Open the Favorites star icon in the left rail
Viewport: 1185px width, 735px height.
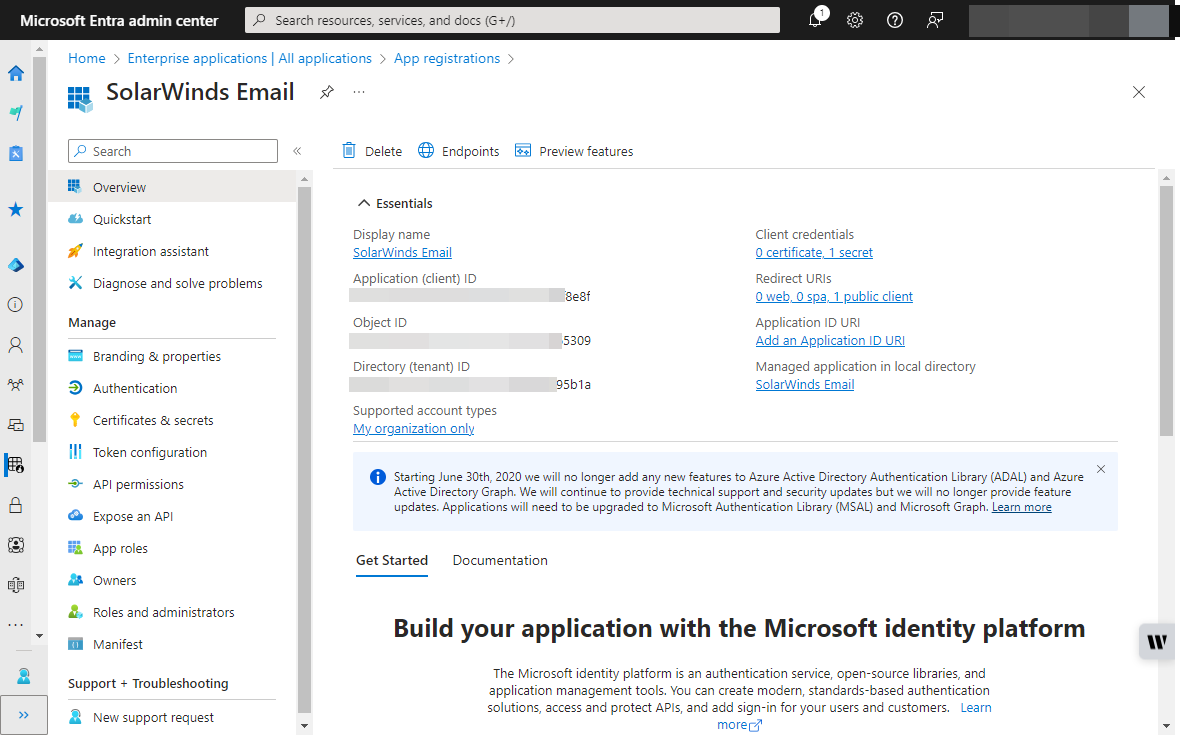pos(16,209)
